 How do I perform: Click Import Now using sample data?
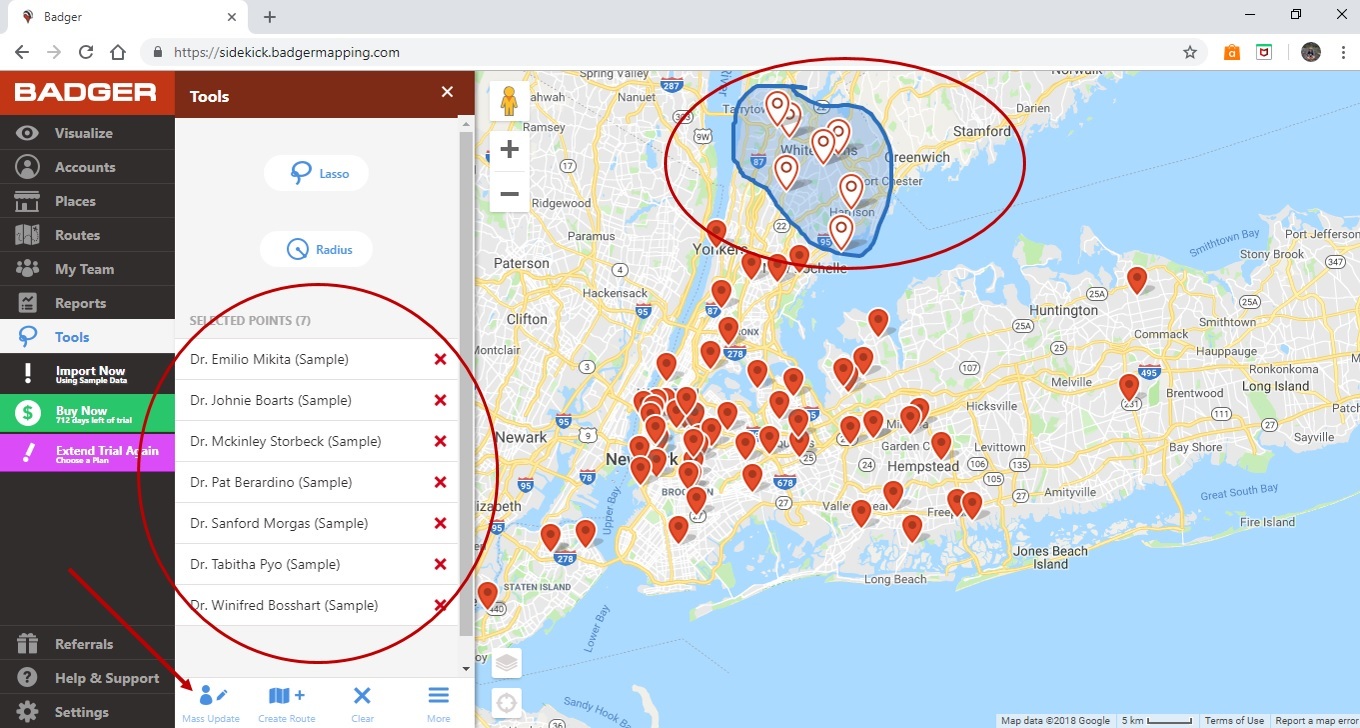[87, 374]
